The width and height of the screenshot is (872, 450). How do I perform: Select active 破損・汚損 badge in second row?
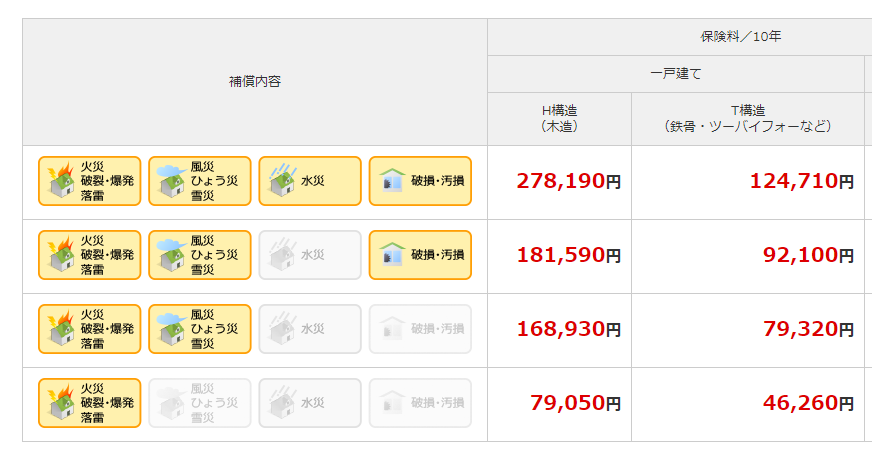420,255
